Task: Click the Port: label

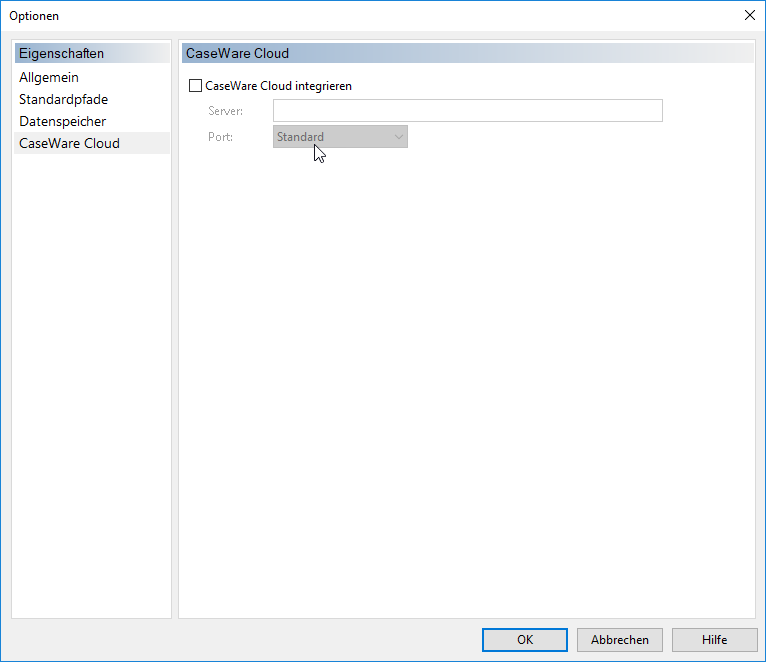Action: [220, 137]
